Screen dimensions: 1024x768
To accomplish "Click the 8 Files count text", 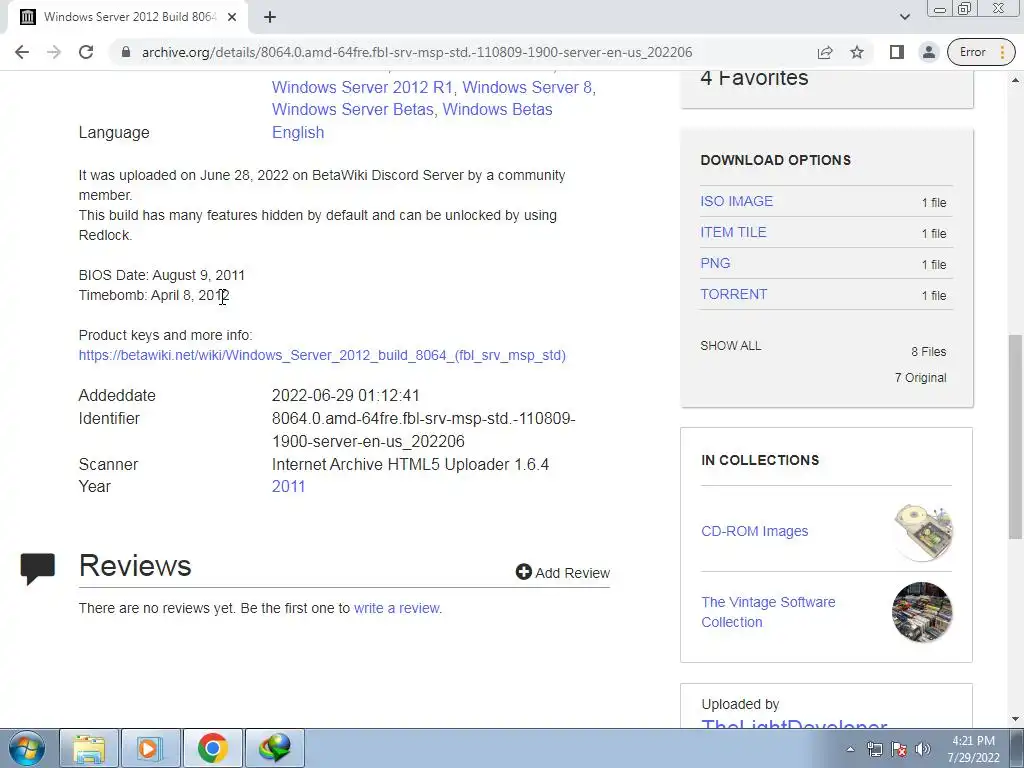I will (x=929, y=351).
